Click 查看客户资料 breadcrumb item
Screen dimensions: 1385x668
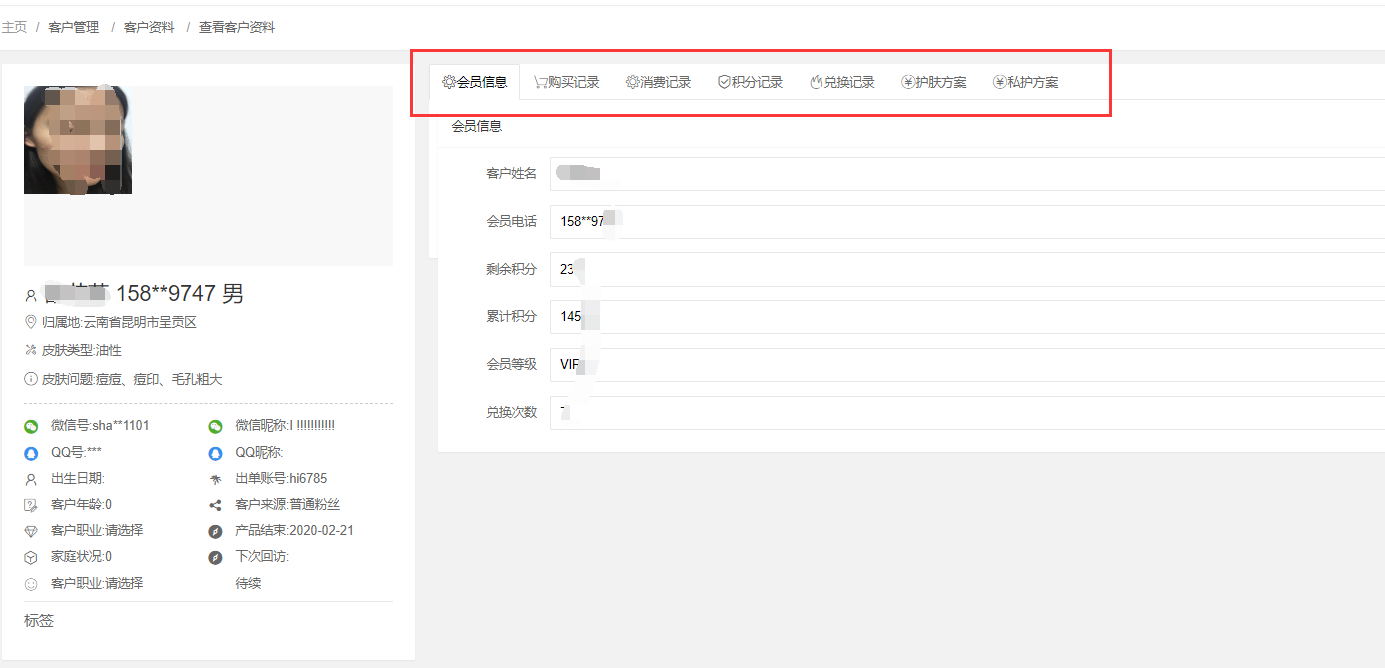(237, 27)
